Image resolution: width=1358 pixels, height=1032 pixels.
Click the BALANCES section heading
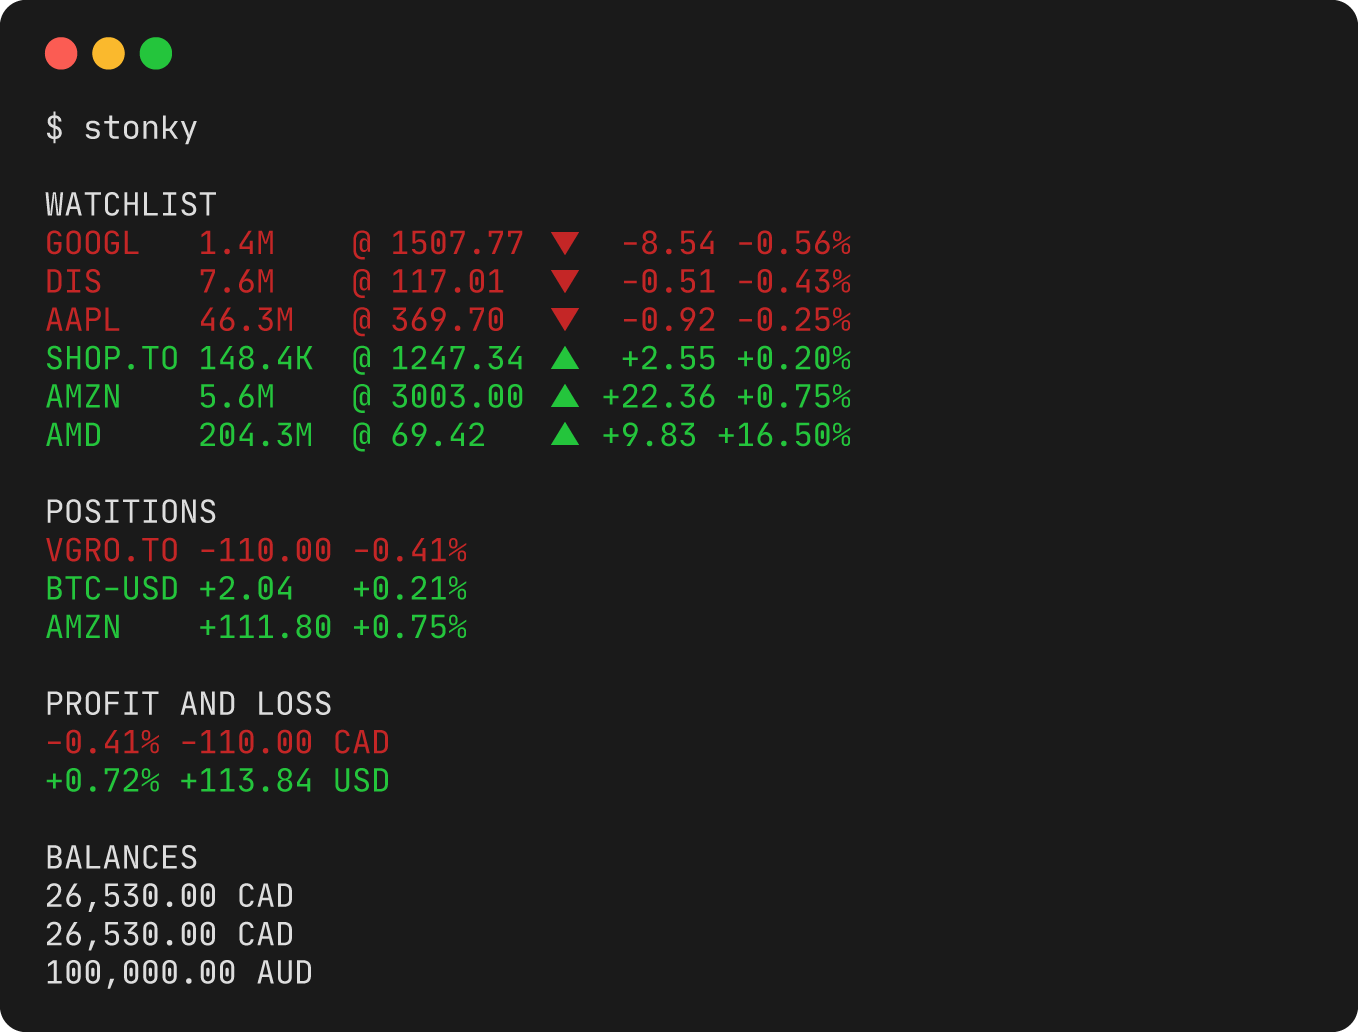(121, 858)
